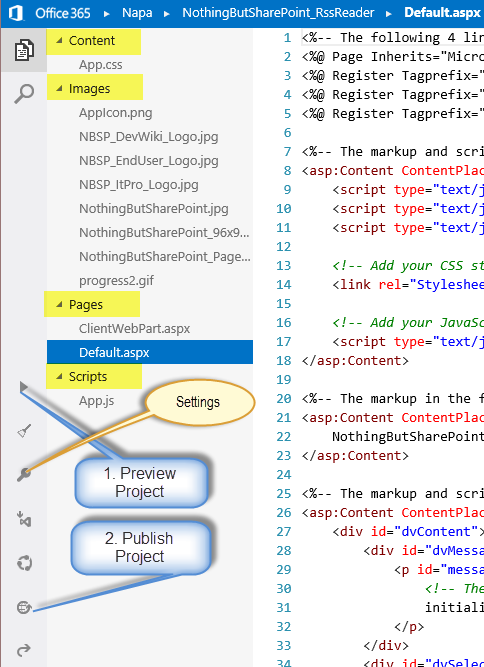484x667 pixels.
Task: Open ClientWebPart.aspx page file
Action: [x=134, y=328]
